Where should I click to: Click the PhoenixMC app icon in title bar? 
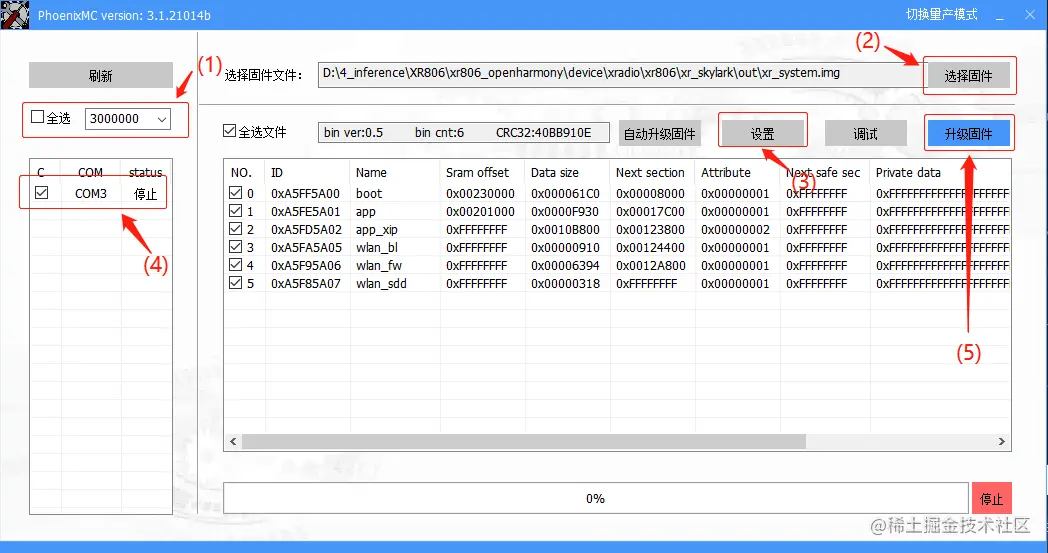coord(15,15)
